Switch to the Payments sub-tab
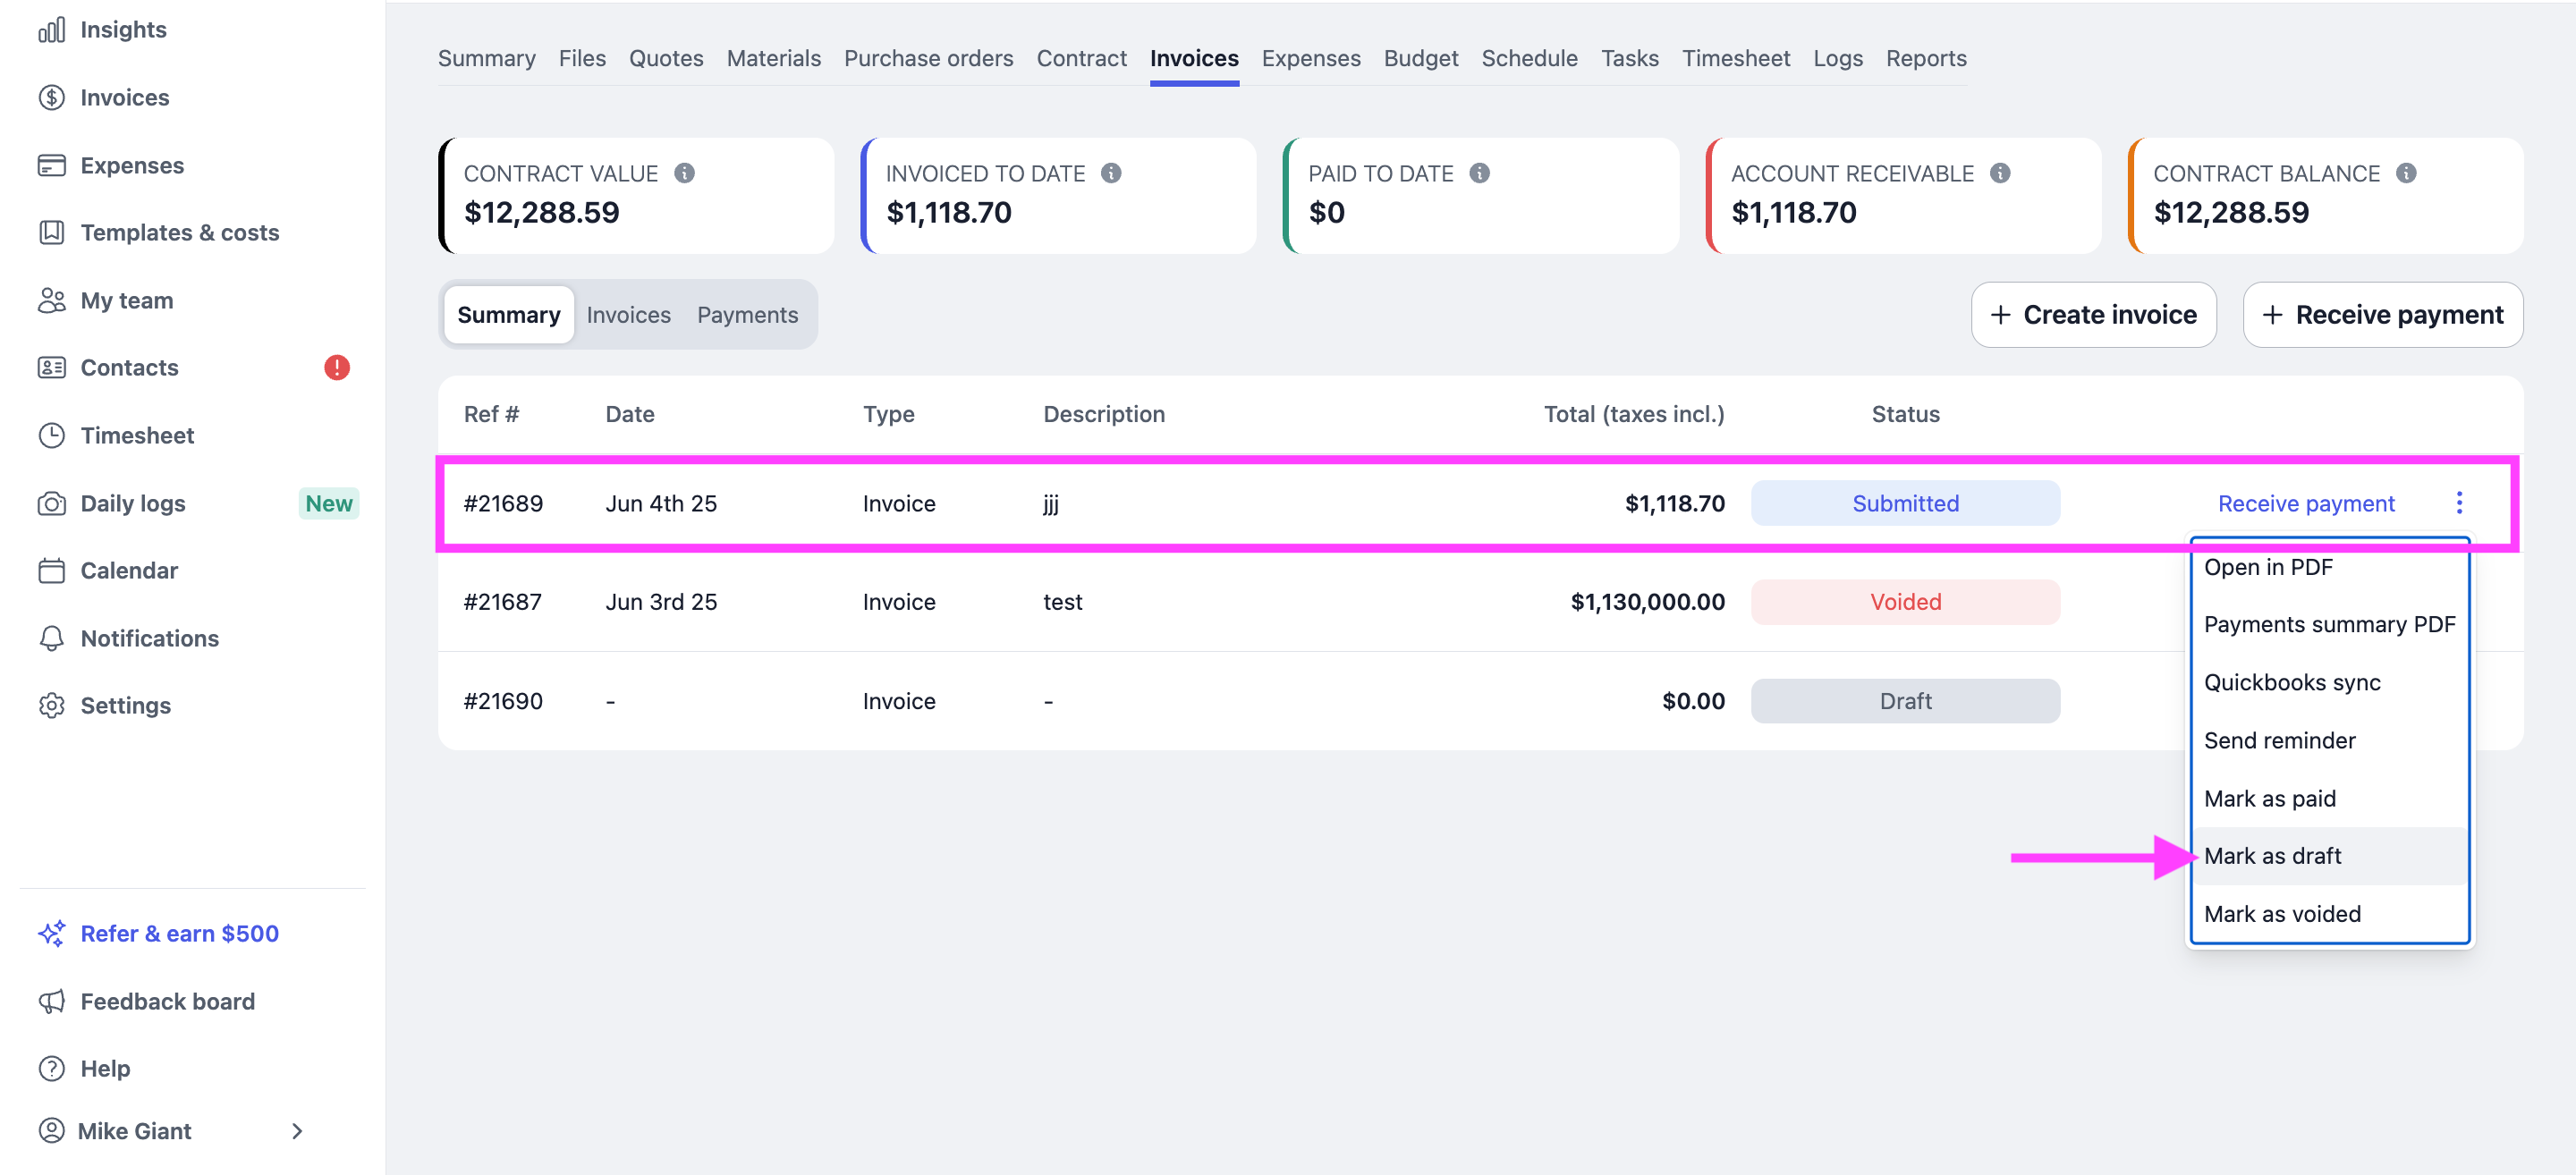2576x1175 pixels. click(747, 315)
